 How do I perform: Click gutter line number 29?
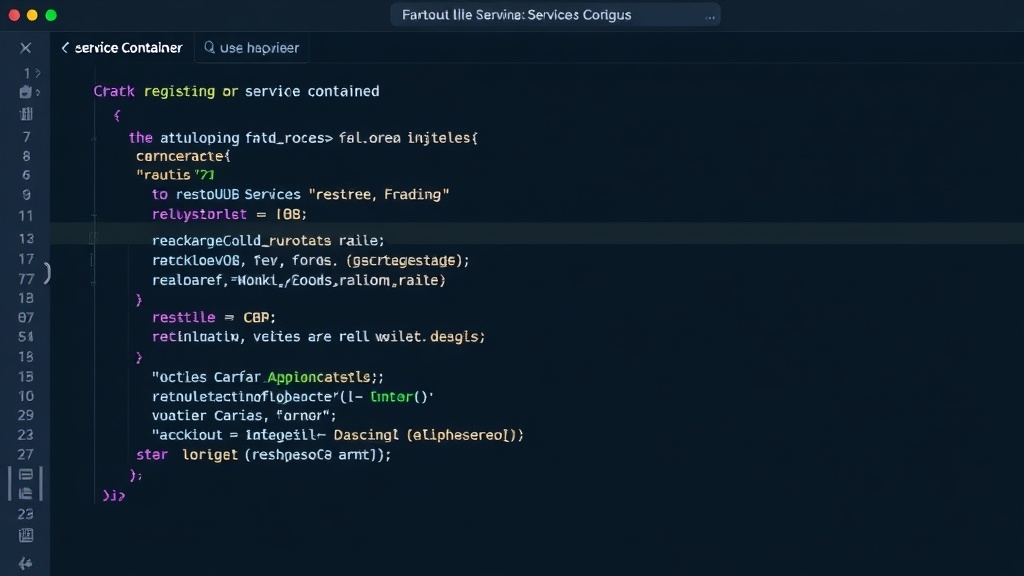tap(25, 415)
